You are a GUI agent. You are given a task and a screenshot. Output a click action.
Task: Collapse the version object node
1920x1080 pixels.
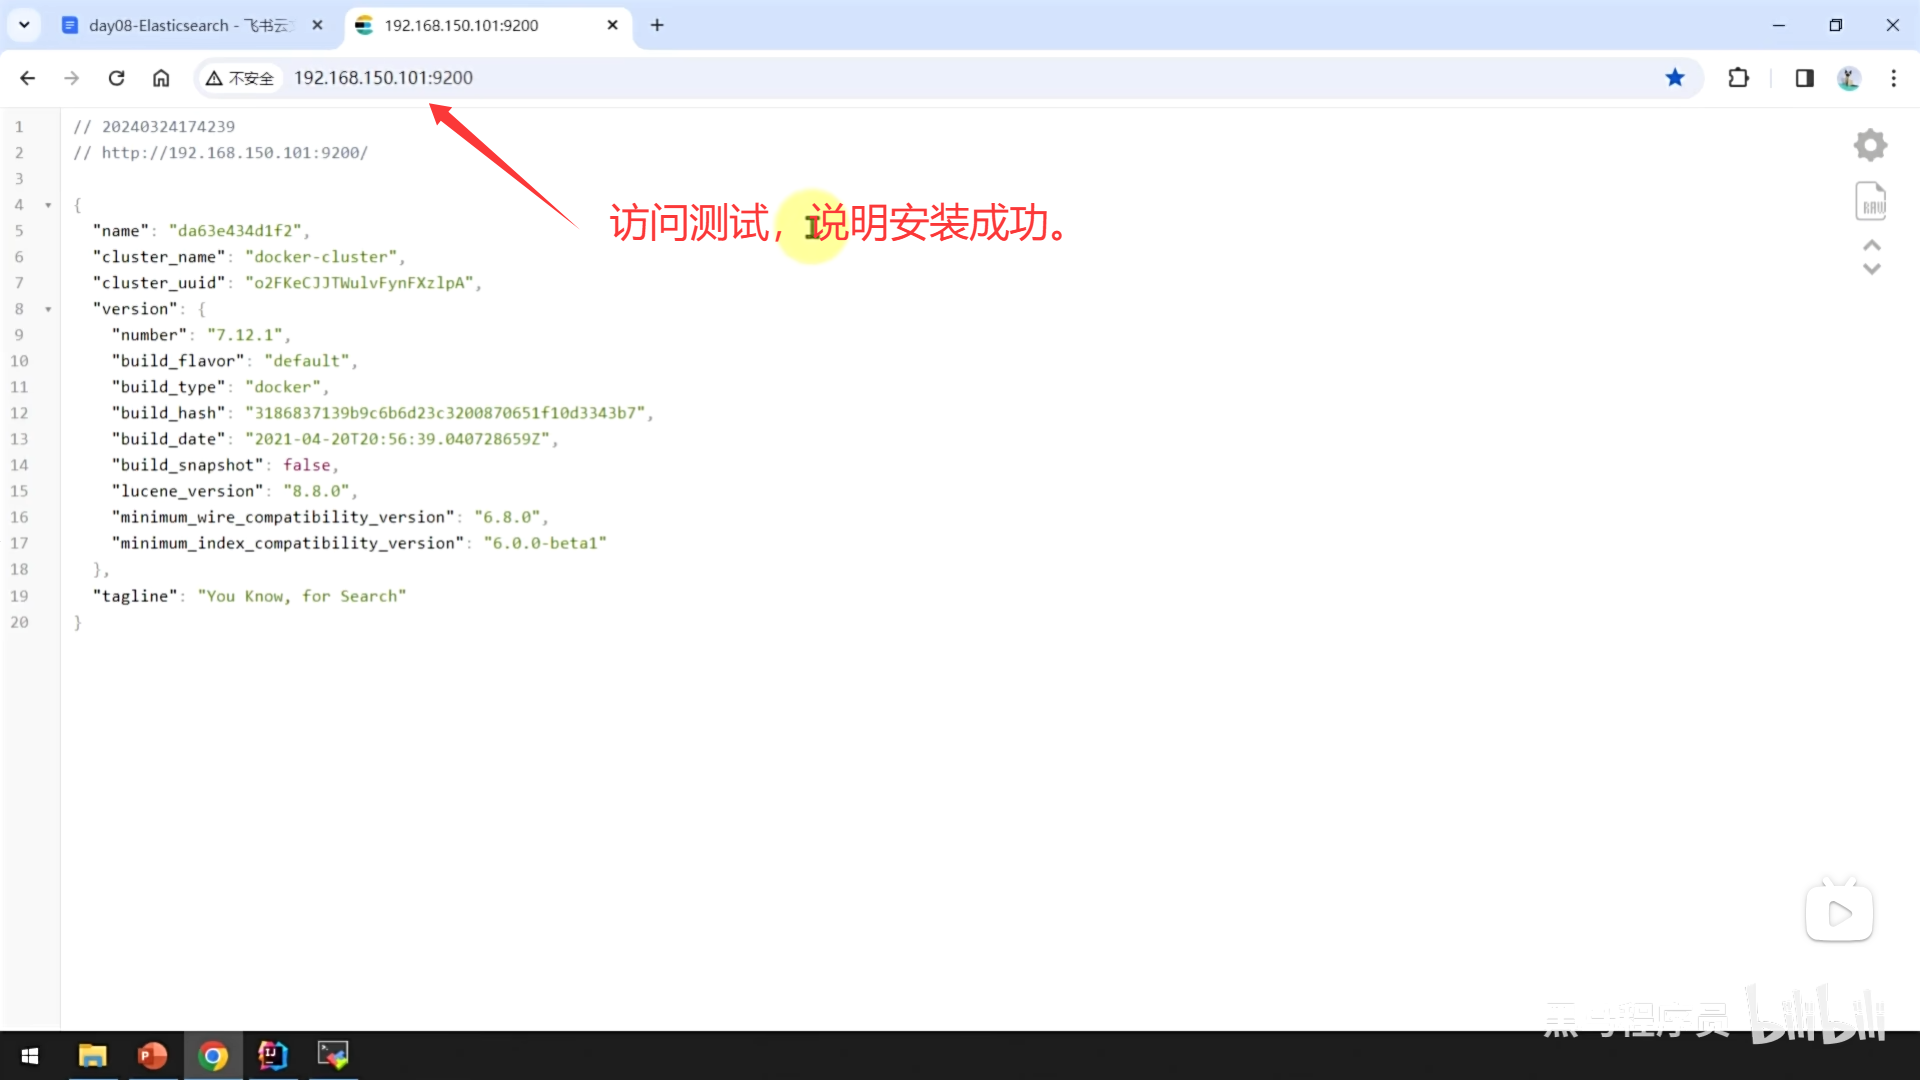[x=48, y=309]
